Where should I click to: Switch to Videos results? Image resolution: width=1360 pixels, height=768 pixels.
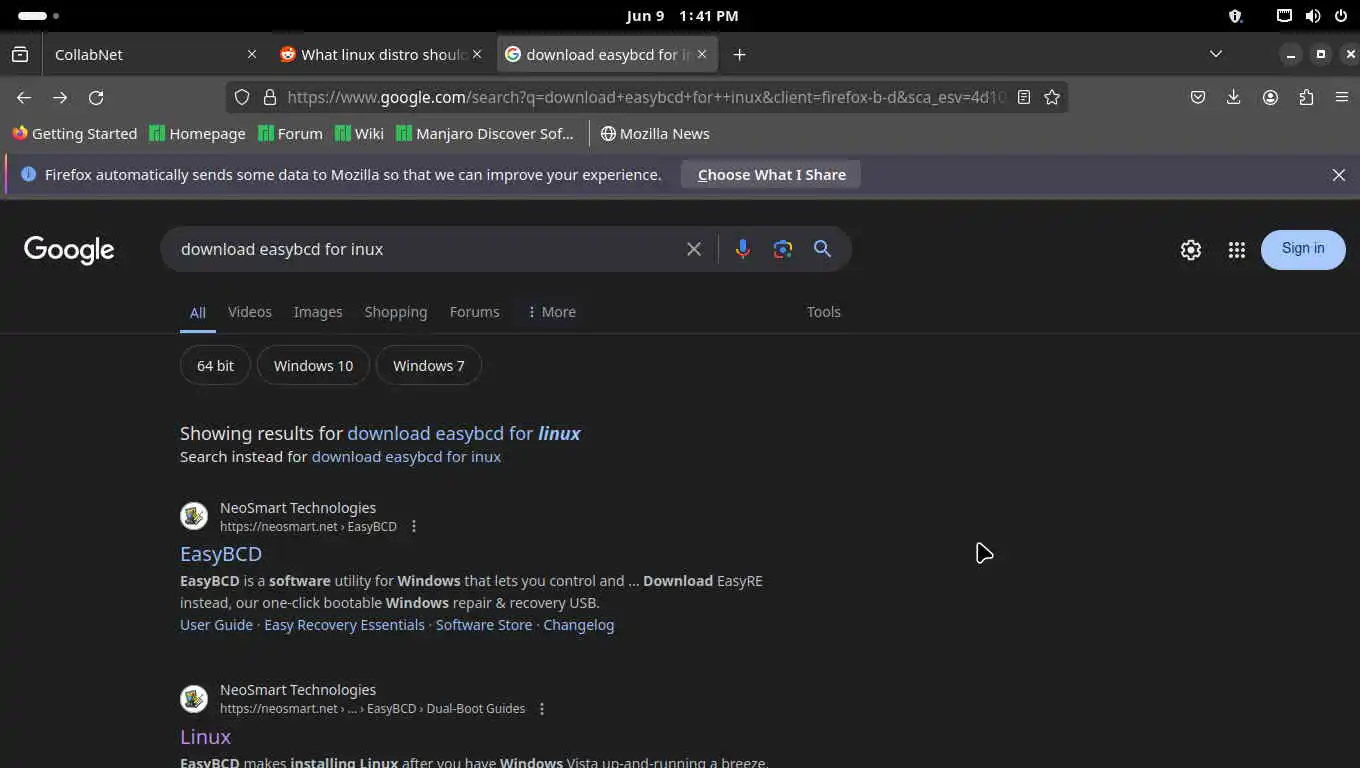tap(250, 312)
